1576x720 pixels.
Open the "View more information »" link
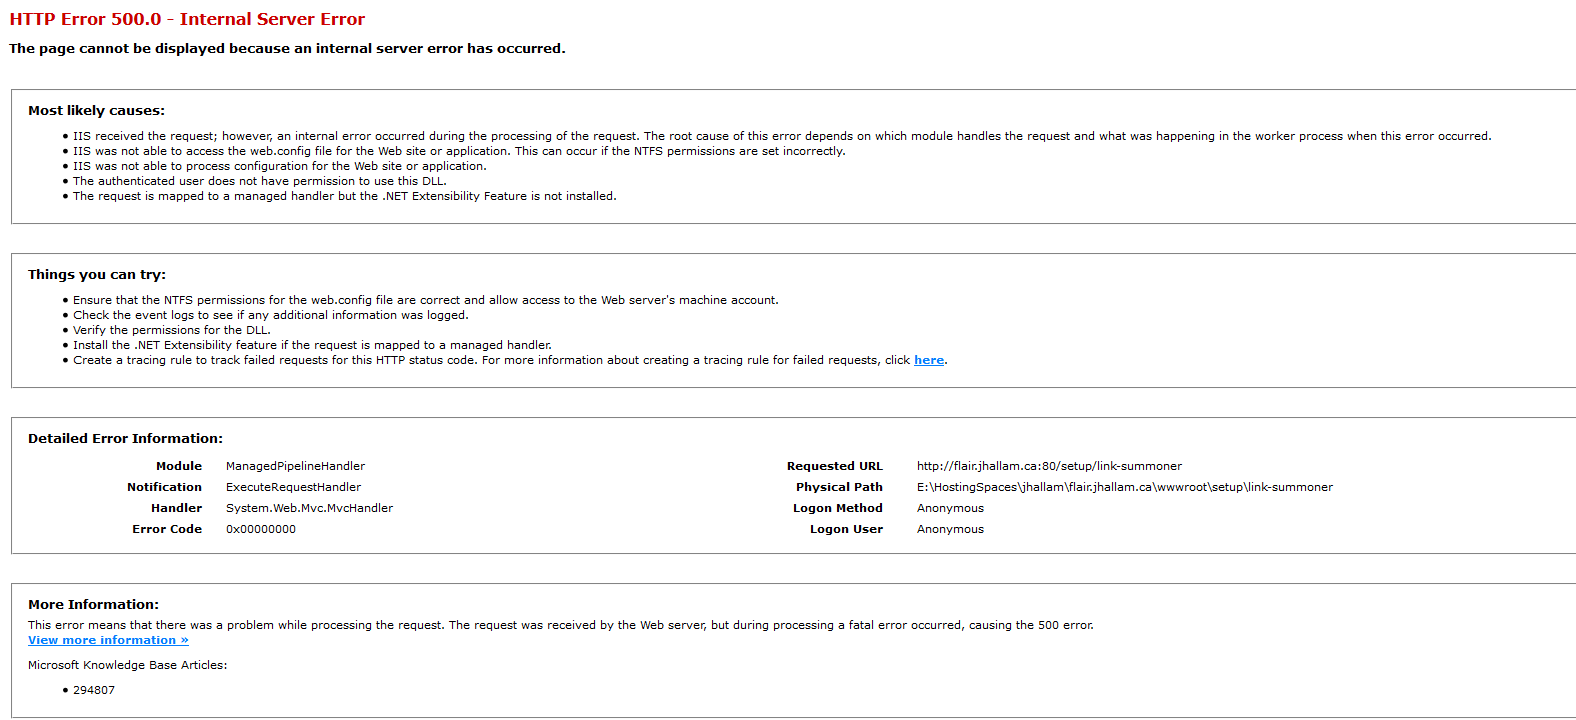[x=108, y=640]
